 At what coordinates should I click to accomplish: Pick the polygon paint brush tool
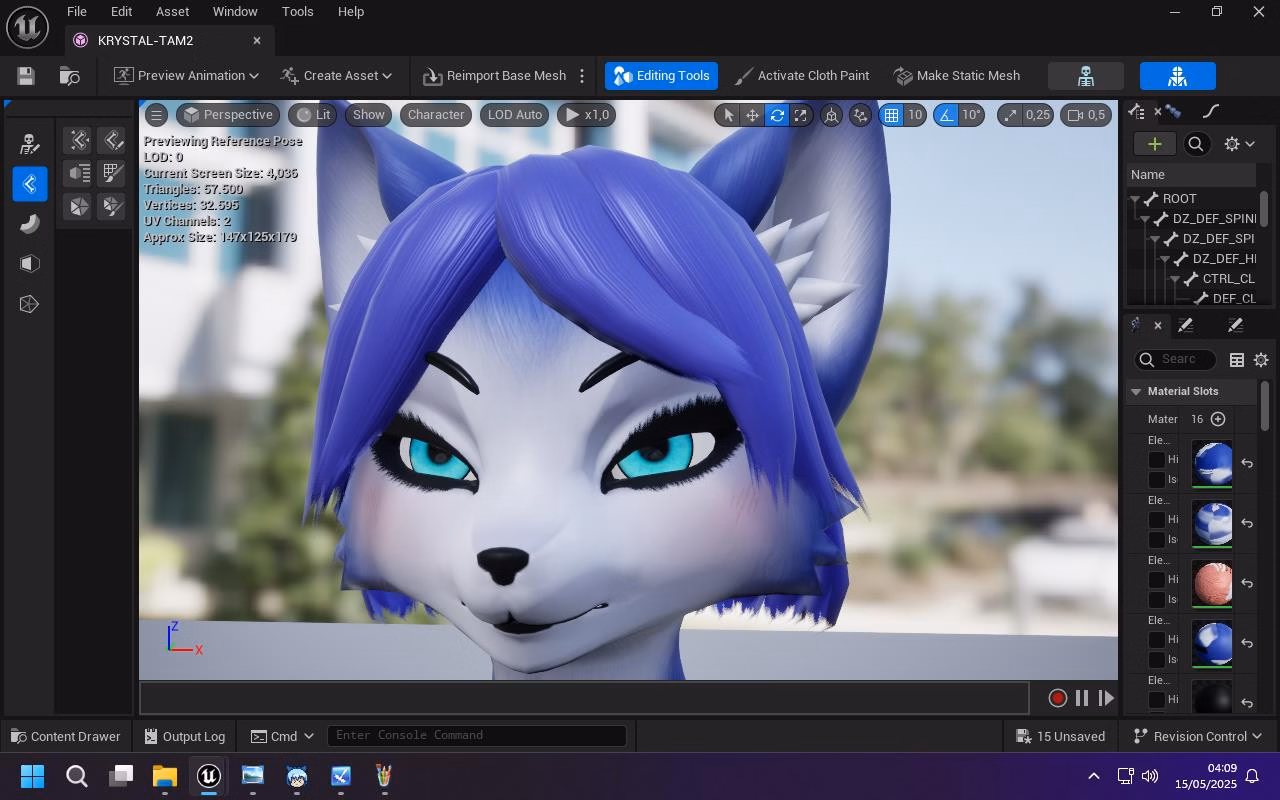pos(112,206)
